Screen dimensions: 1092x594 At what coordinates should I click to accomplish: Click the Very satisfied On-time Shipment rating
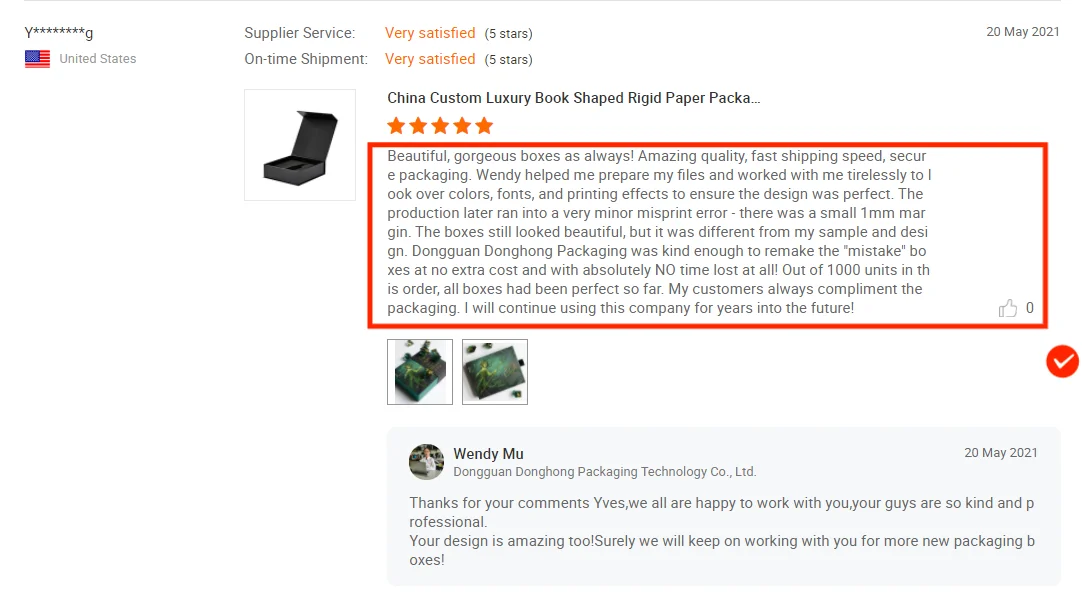tap(430, 59)
